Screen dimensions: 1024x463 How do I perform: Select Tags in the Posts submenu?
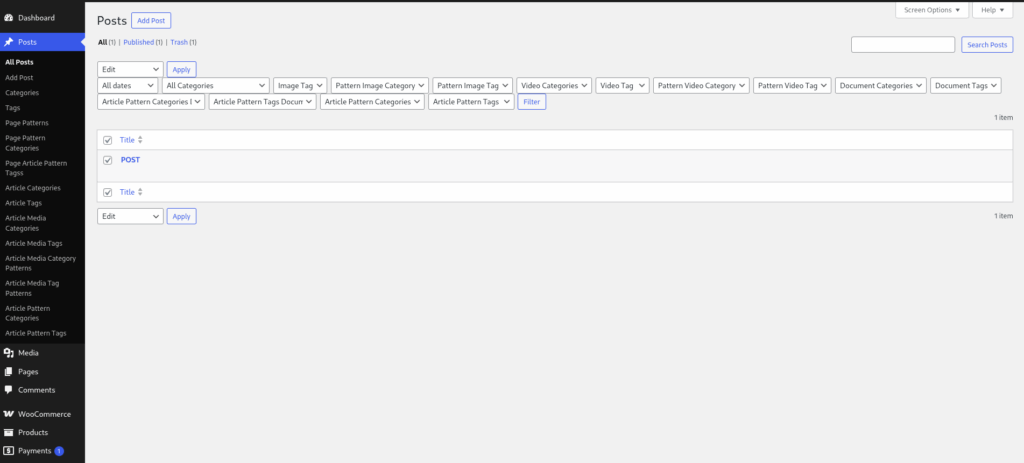tap(13, 108)
